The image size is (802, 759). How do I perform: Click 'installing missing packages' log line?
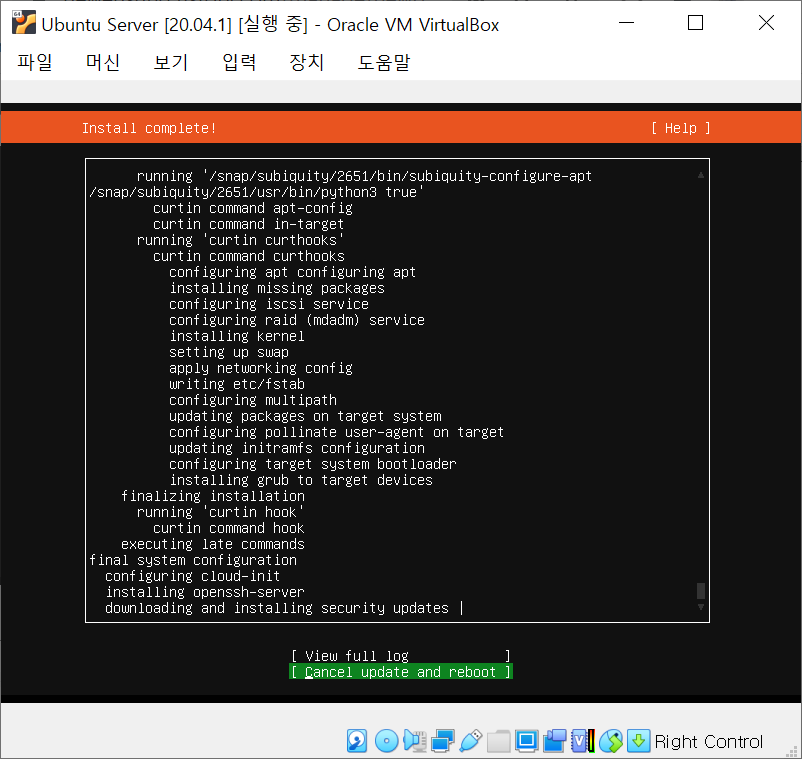coord(277,288)
